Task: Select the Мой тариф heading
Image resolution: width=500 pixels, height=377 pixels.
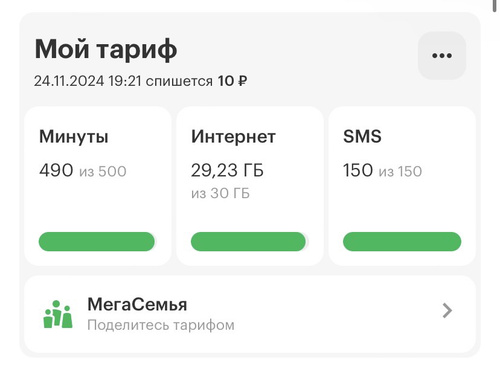Action: (x=106, y=49)
